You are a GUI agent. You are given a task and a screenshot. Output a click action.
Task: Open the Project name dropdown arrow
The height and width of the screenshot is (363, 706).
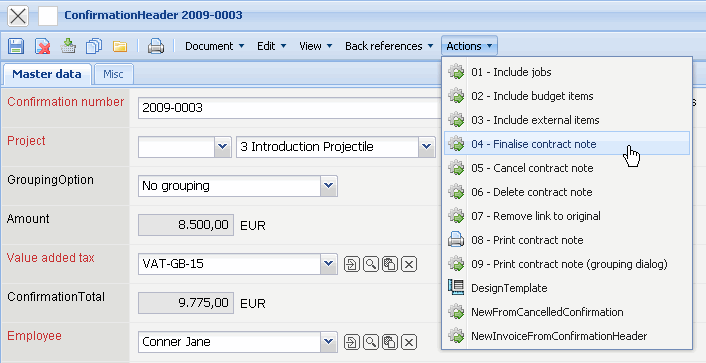pyautogui.click(x=426, y=147)
